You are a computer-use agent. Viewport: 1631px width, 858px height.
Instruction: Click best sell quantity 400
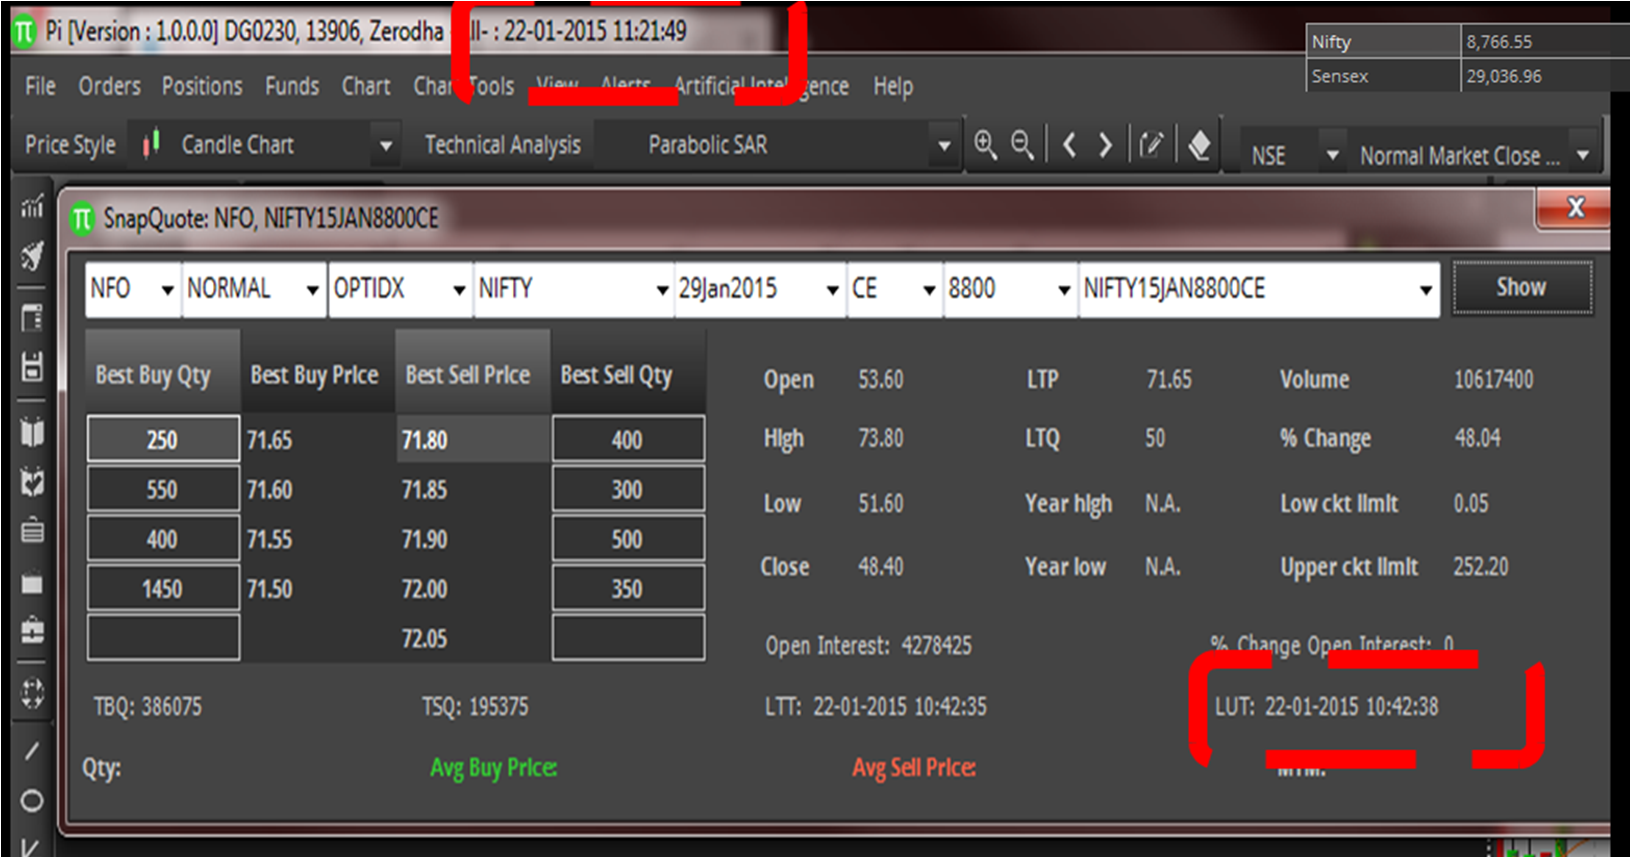point(628,439)
